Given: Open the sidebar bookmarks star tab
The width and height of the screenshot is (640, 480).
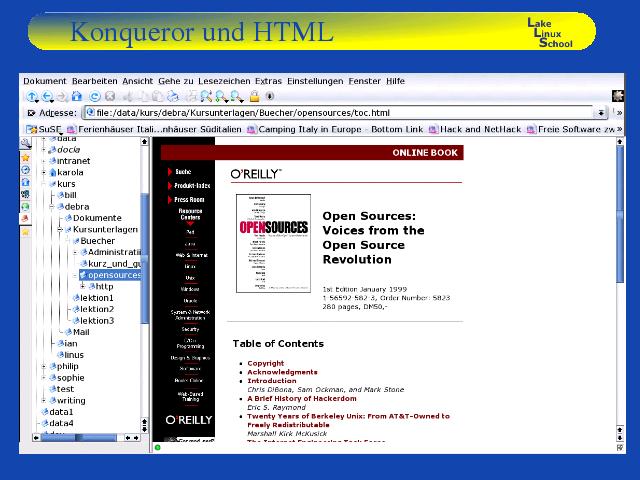Looking at the screenshot, I should 25,158.
